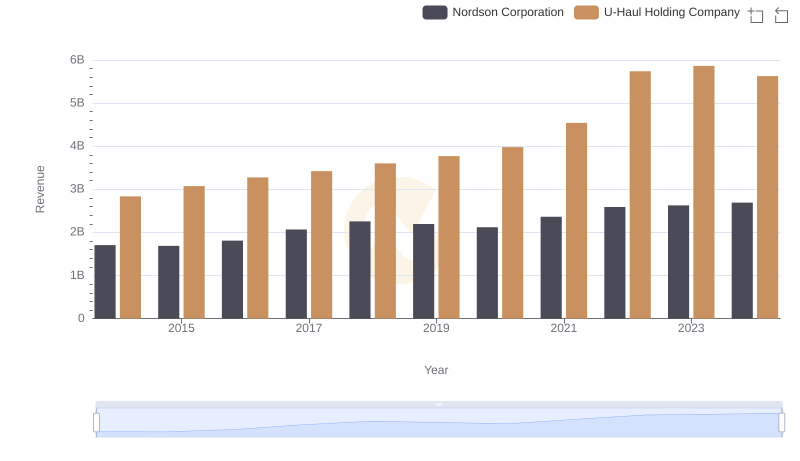Click the U-Haul bar for 2019
The width and height of the screenshot is (800, 461).
click(449, 237)
